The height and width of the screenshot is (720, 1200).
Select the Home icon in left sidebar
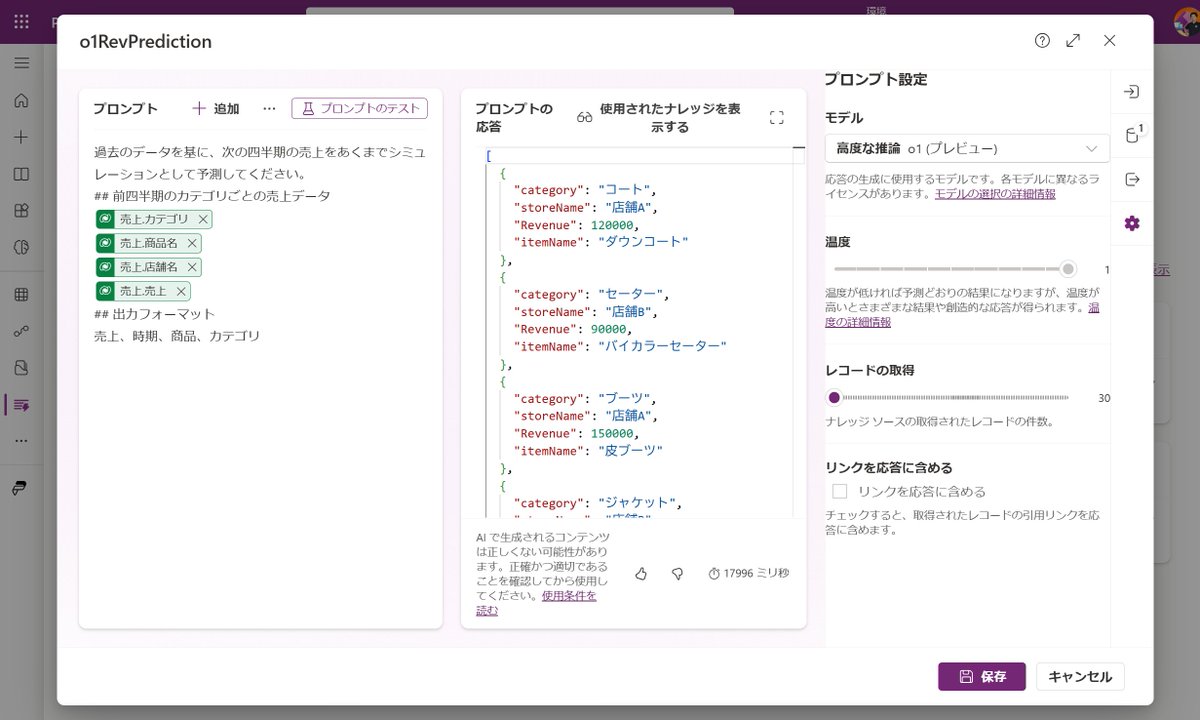click(21, 100)
